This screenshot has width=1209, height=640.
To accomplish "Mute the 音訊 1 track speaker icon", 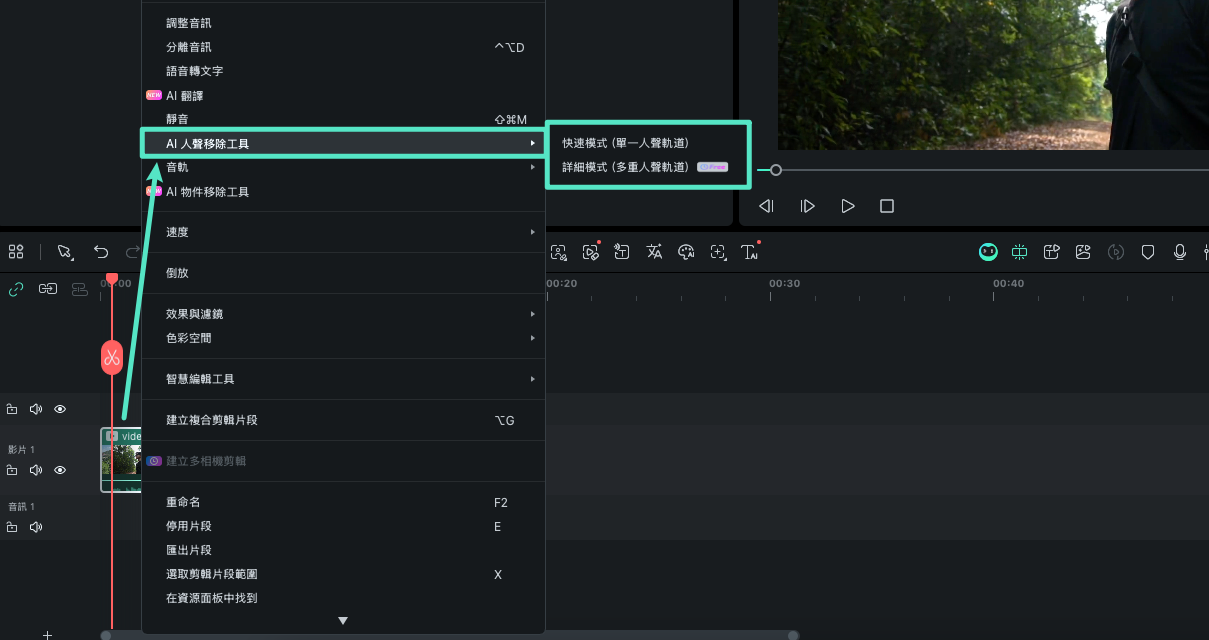I will click(36, 527).
